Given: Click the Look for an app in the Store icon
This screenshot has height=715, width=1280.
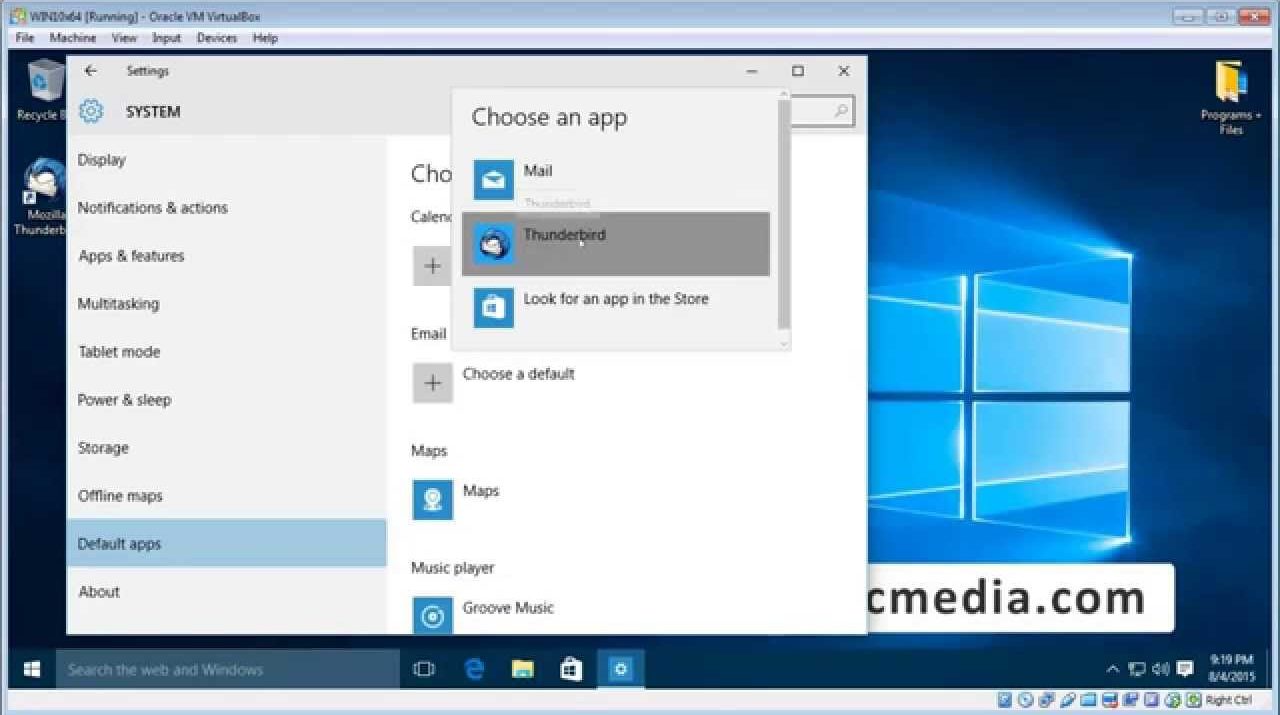Looking at the screenshot, I should click(493, 307).
